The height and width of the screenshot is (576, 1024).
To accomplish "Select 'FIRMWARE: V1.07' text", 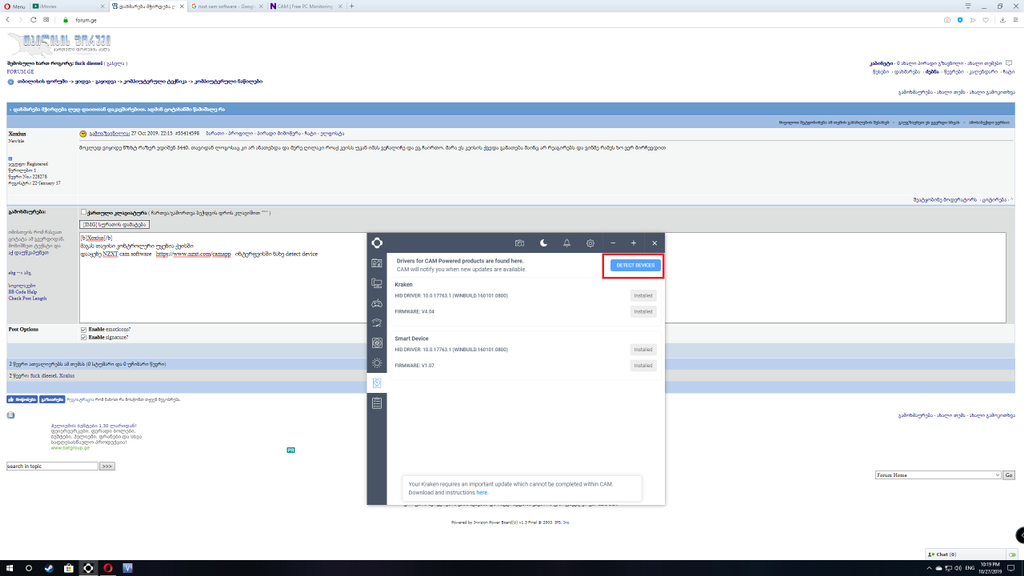I will coord(414,366).
